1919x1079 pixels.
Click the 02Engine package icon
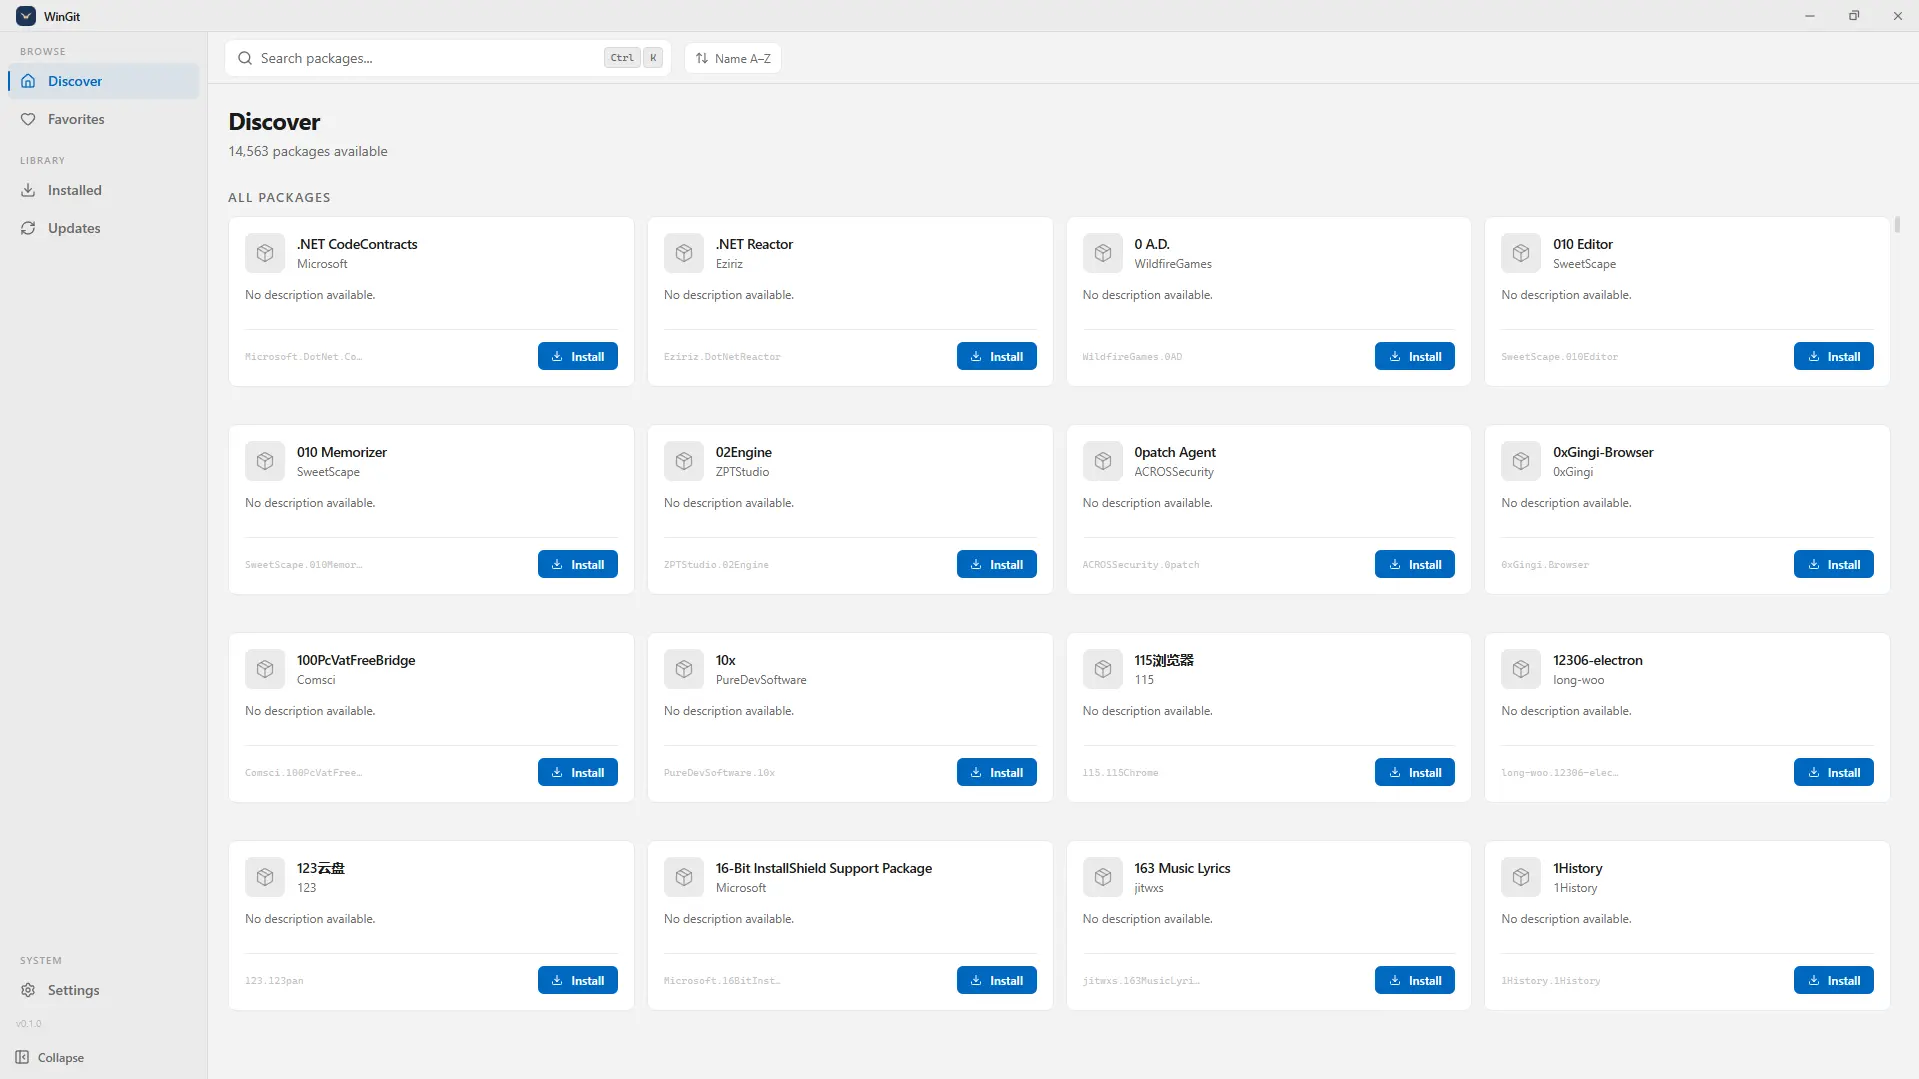684,461
